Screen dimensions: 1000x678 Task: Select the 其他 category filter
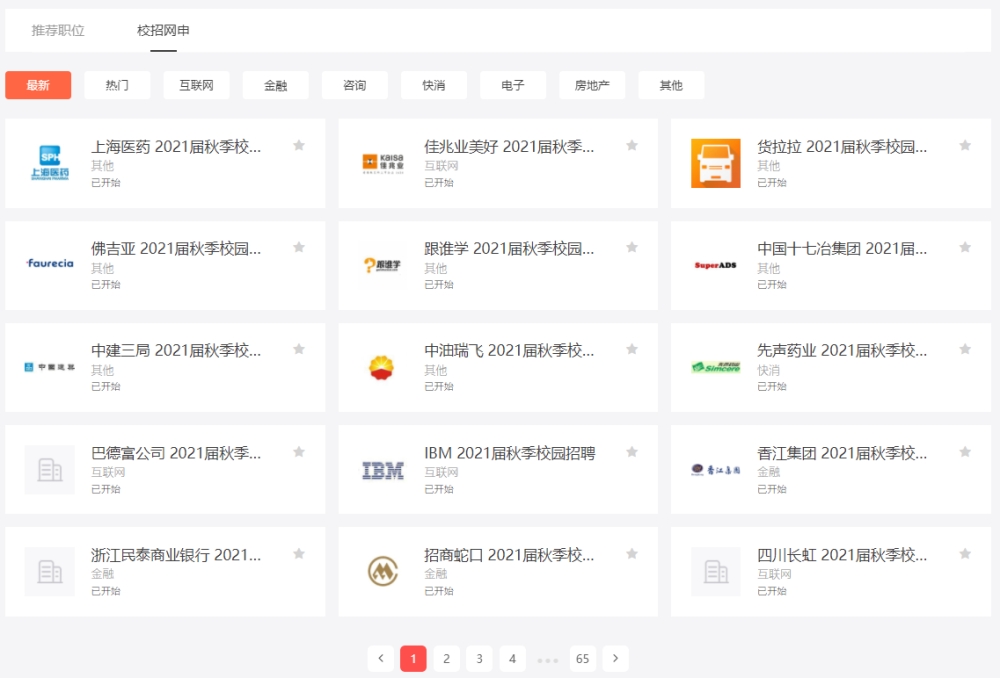[x=671, y=85]
